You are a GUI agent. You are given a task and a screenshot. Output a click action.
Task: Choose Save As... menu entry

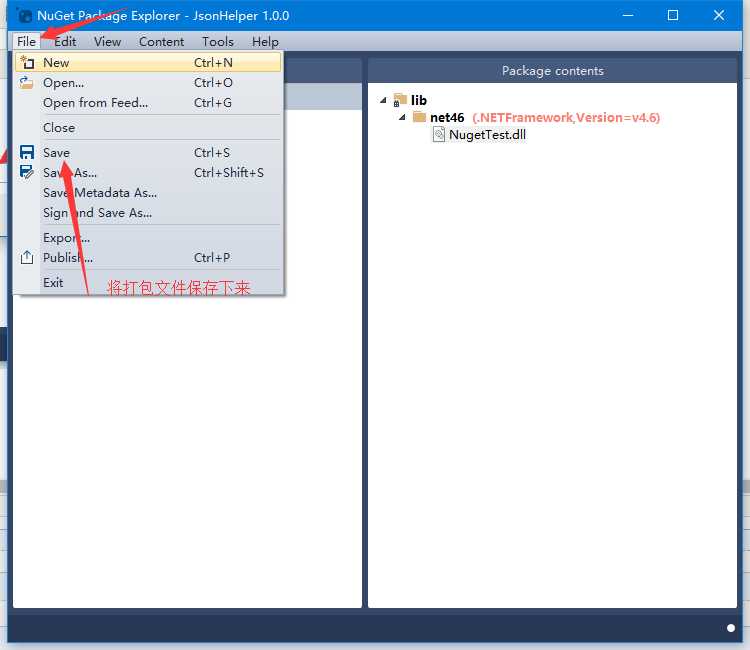(148, 173)
